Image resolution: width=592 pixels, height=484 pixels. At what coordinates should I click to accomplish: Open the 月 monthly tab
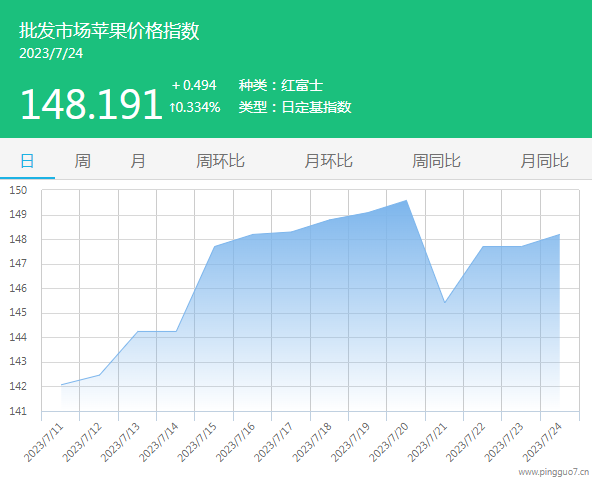click(137, 161)
